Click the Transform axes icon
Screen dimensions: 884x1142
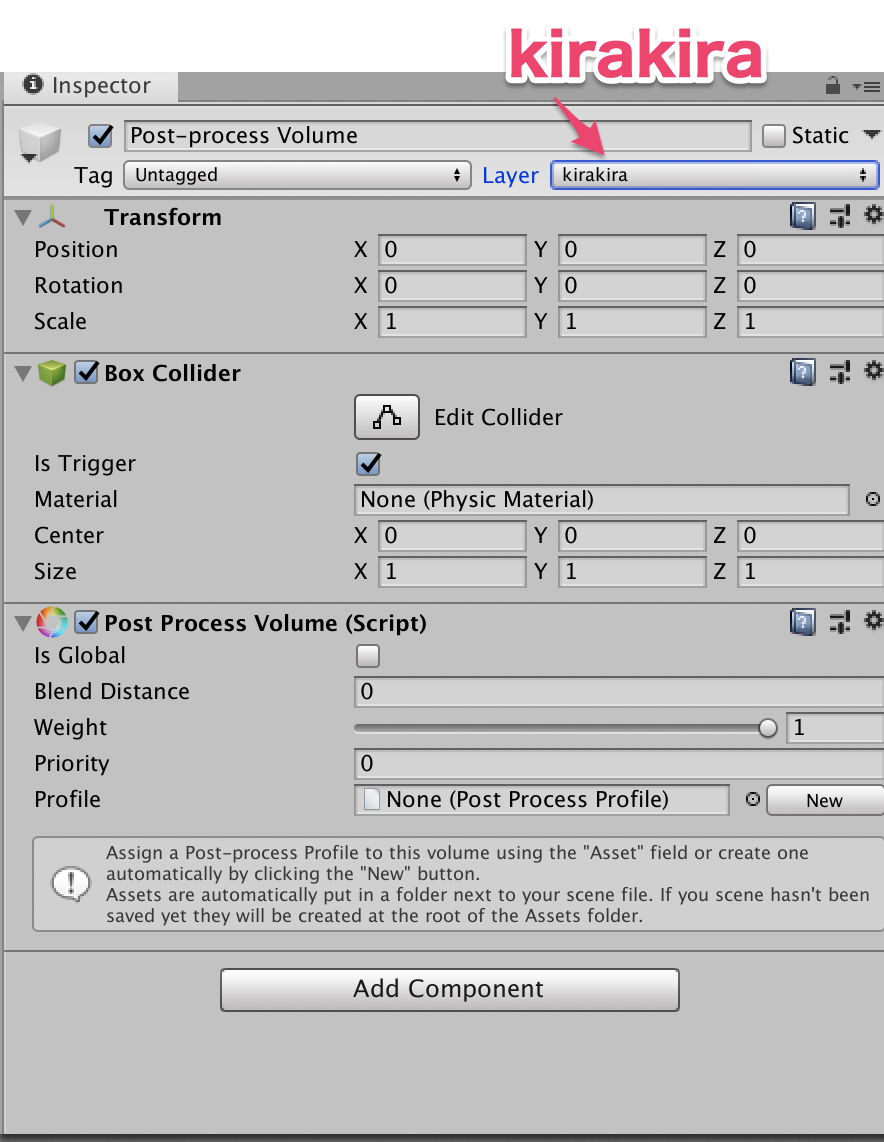[52, 216]
